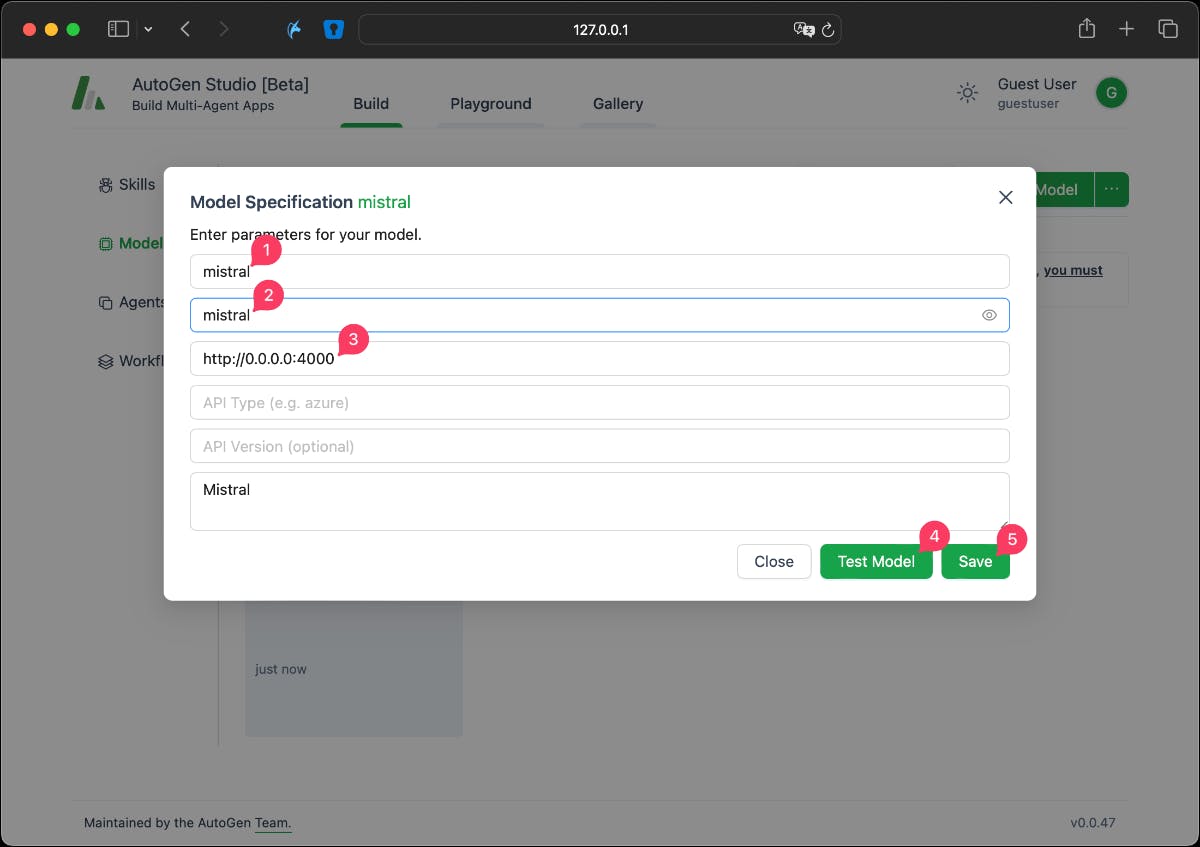The height and width of the screenshot is (847, 1200).
Task: Click the API Version input field
Action: (x=600, y=446)
